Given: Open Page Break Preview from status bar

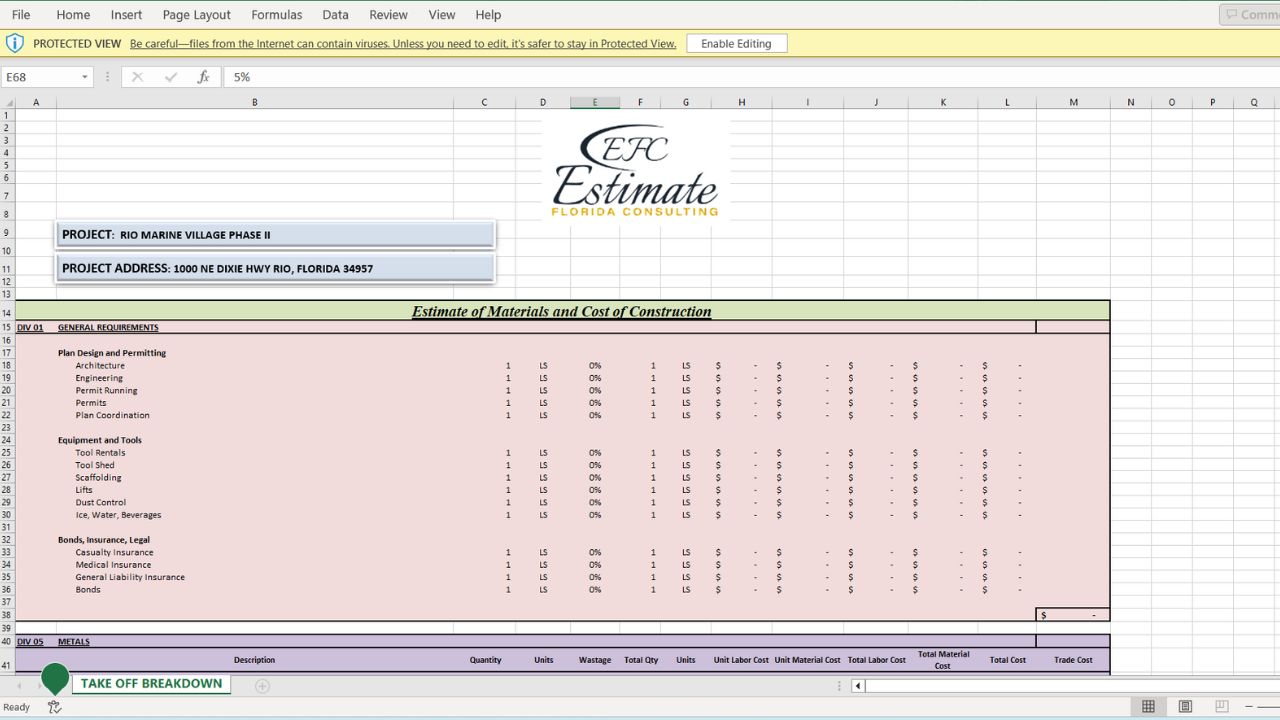Looking at the screenshot, I should tap(1221, 707).
